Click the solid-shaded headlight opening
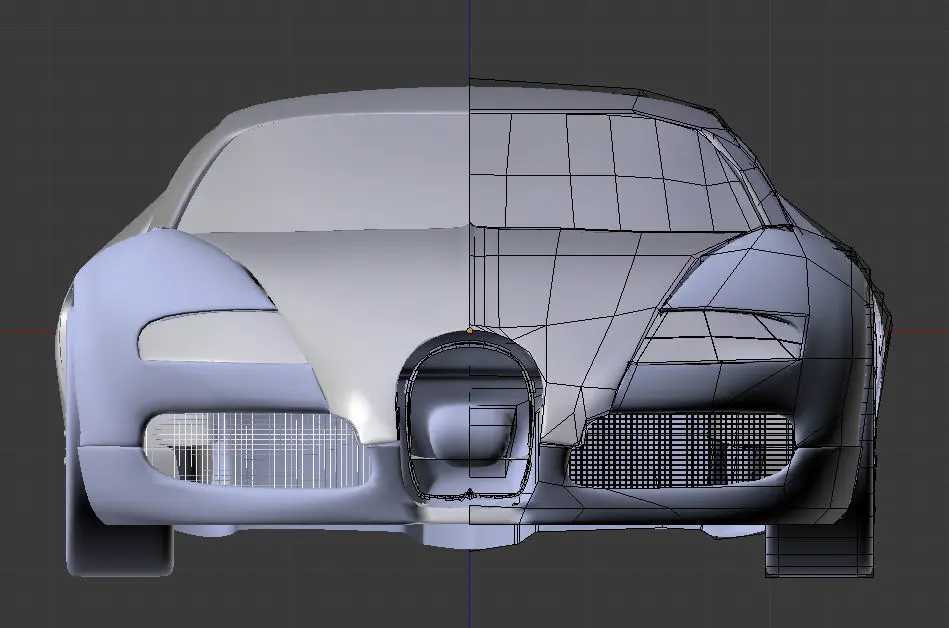The image size is (949, 628). 224,337
